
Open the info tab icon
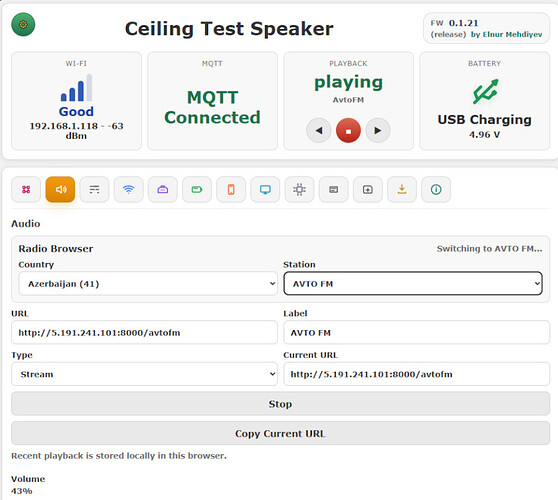click(x=436, y=189)
